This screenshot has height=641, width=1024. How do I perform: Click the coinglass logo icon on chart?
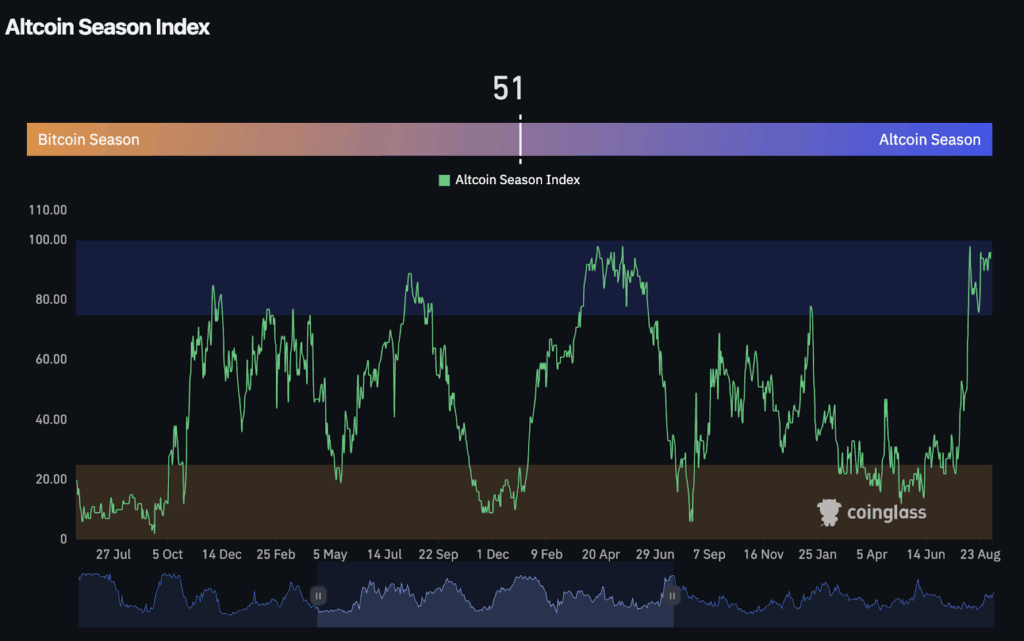[x=829, y=512]
